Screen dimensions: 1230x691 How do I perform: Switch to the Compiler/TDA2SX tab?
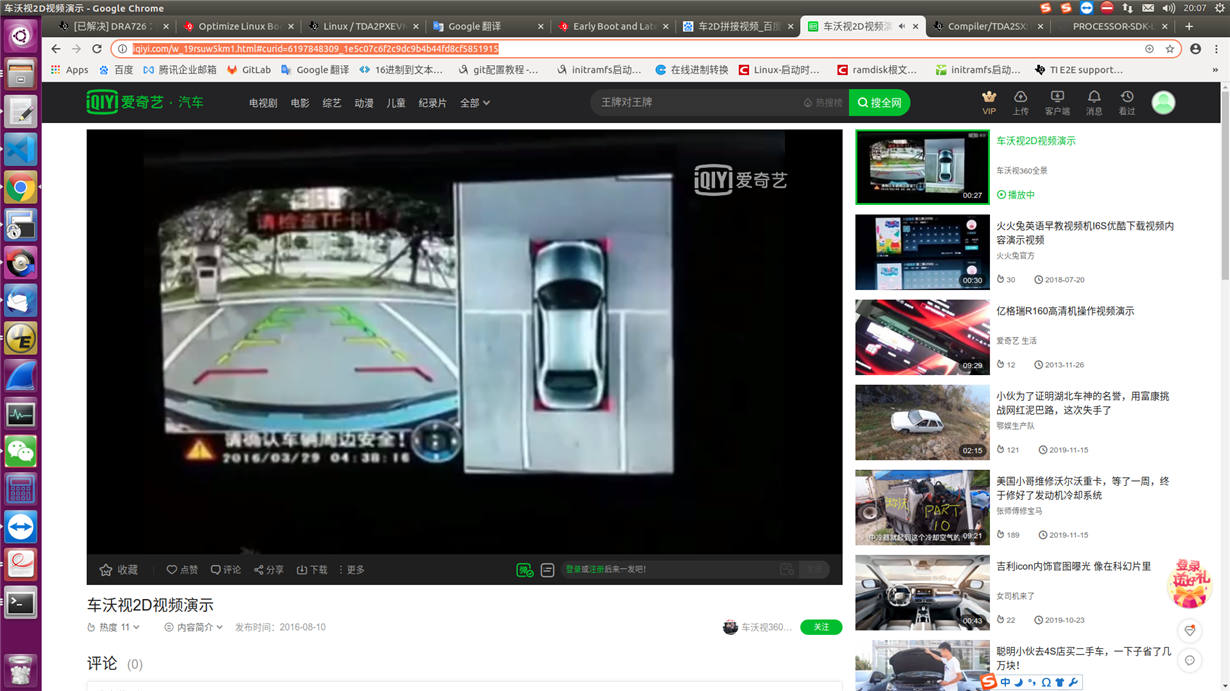click(988, 26)
